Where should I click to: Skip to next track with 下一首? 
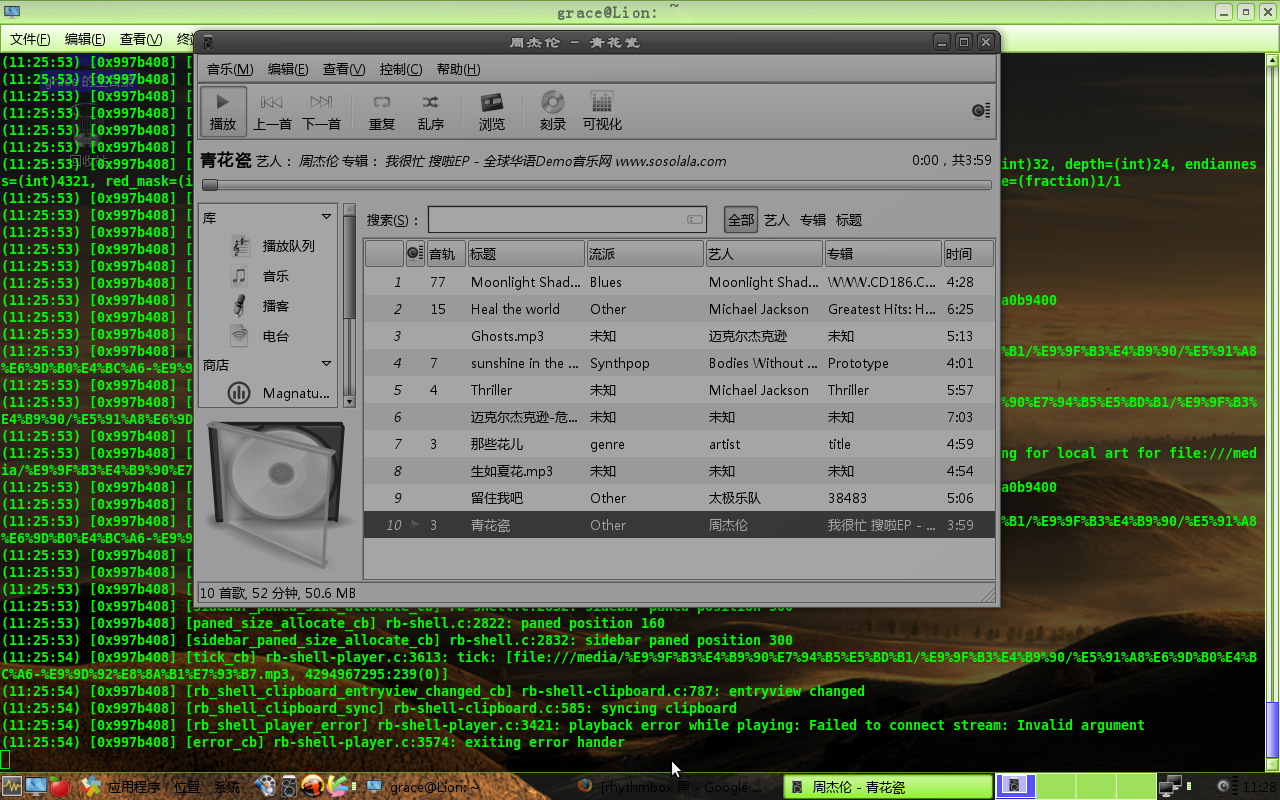tap(321, 111)
